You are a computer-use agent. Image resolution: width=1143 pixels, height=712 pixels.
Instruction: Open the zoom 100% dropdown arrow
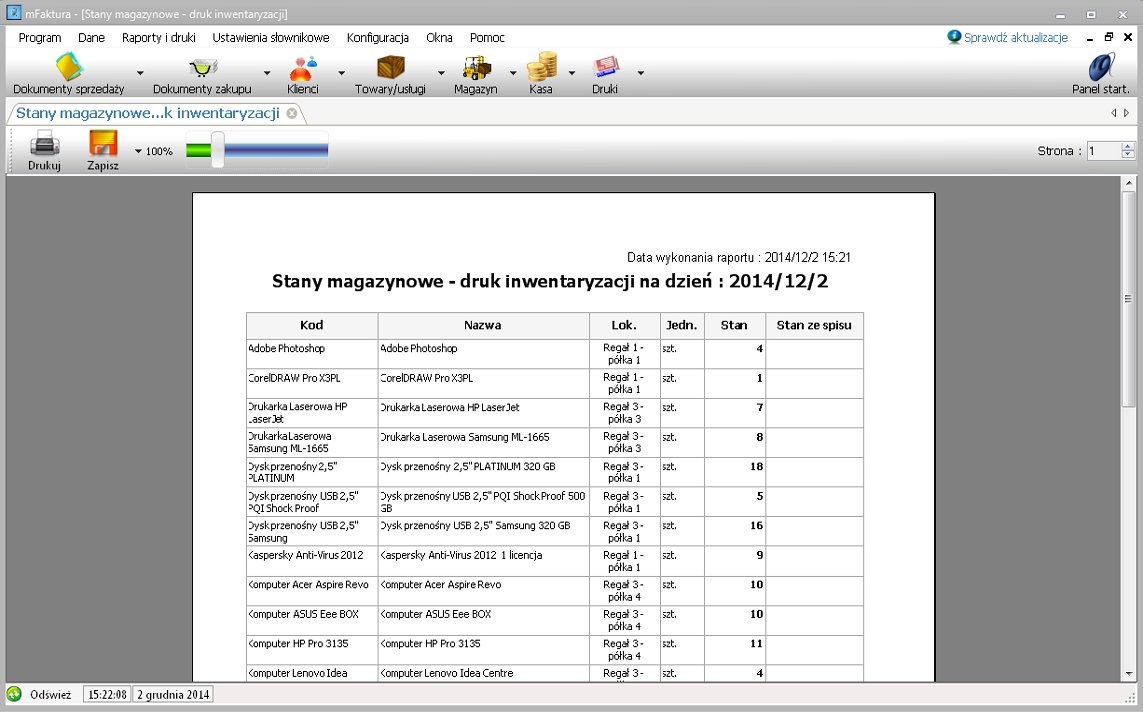[138, 152]
